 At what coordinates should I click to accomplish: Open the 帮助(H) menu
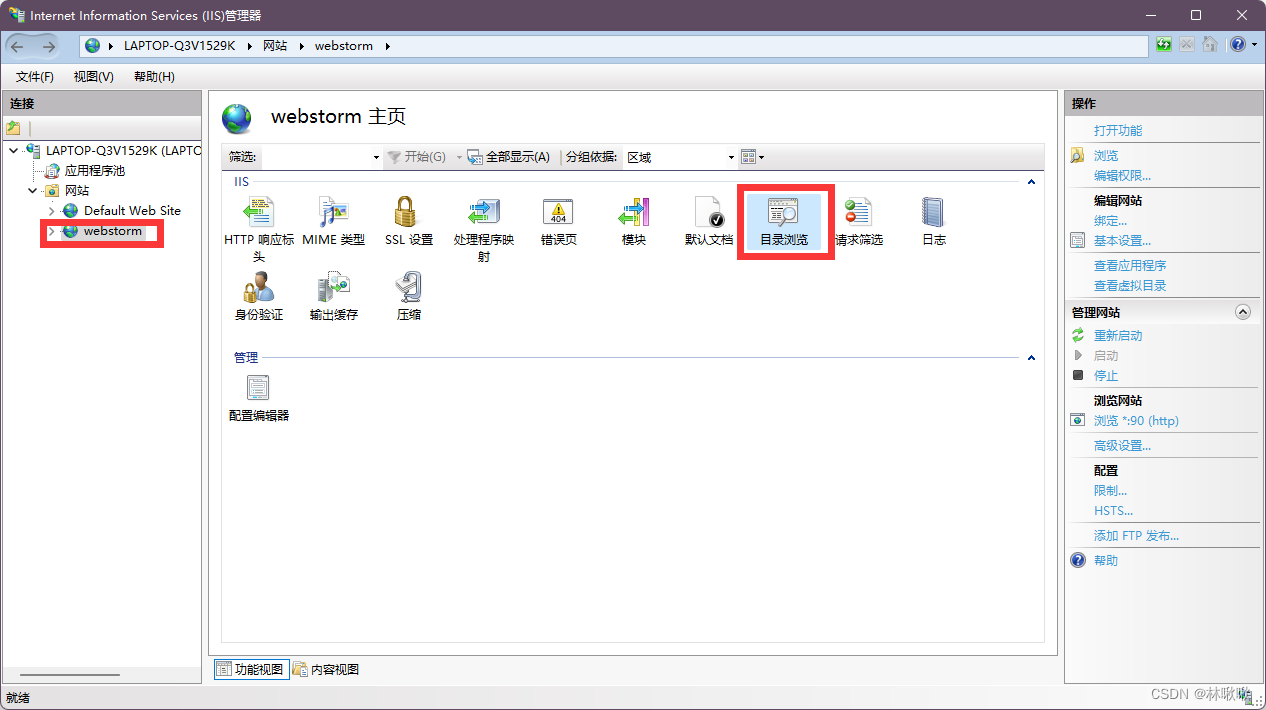(154, 77)
